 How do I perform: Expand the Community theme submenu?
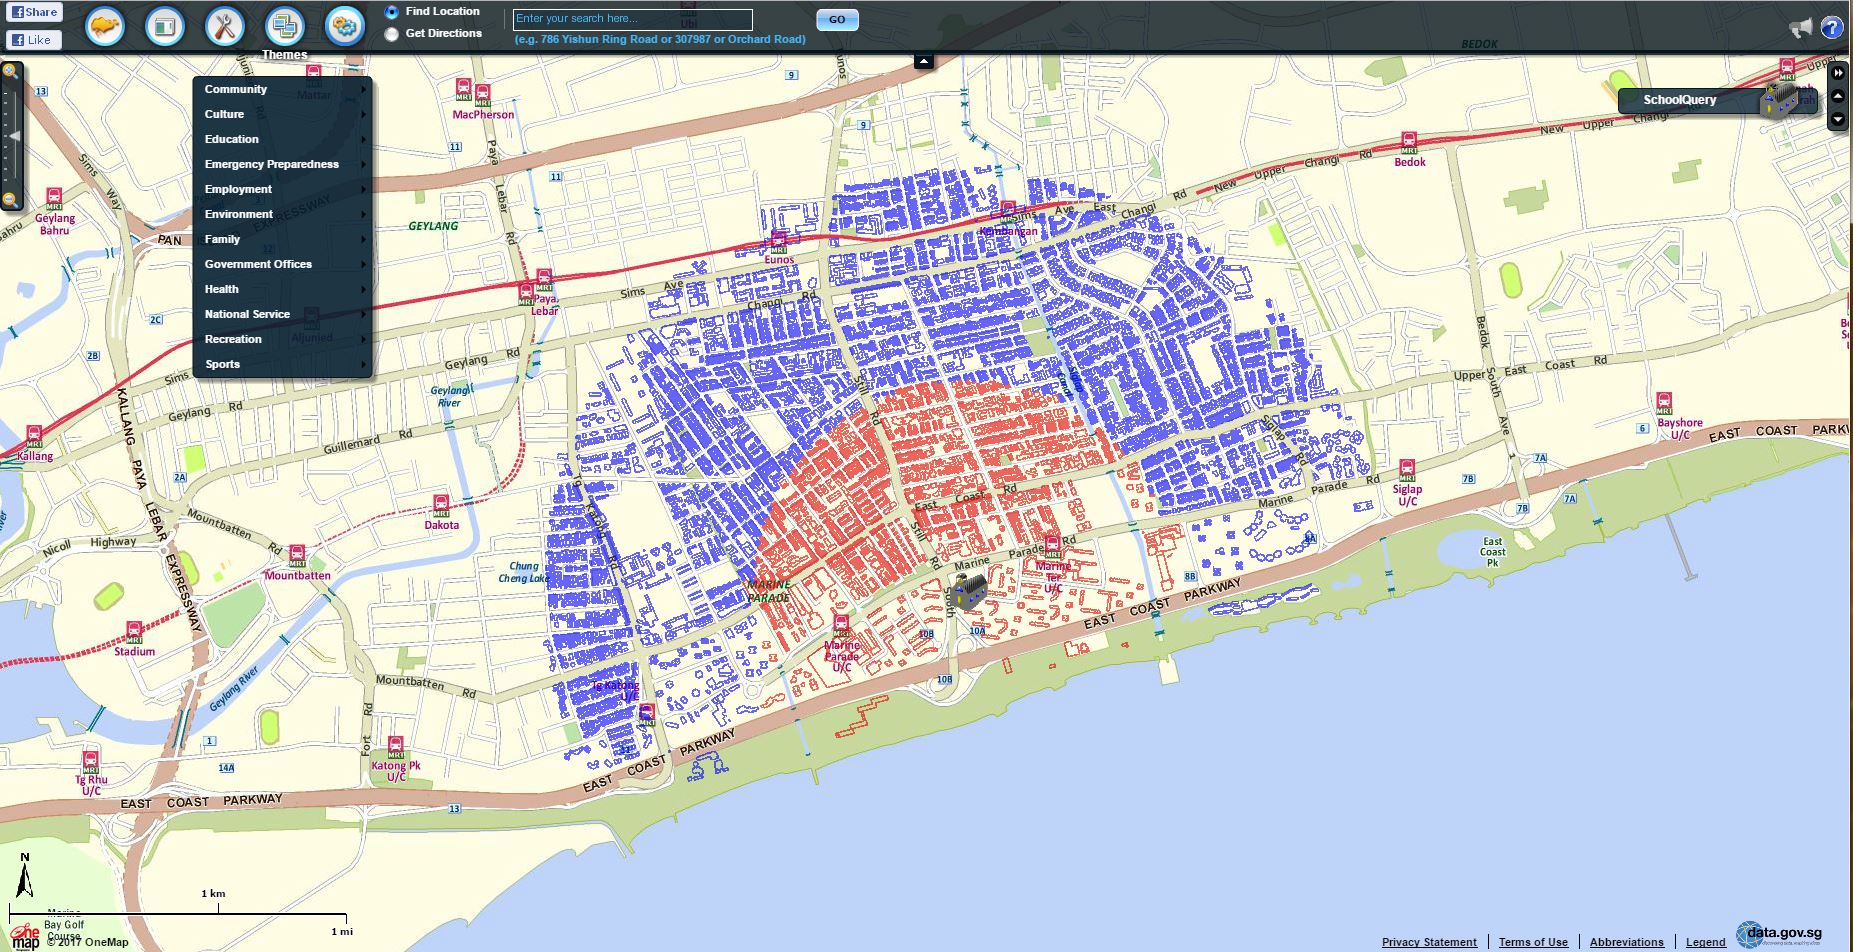click(x=283, y=89)
